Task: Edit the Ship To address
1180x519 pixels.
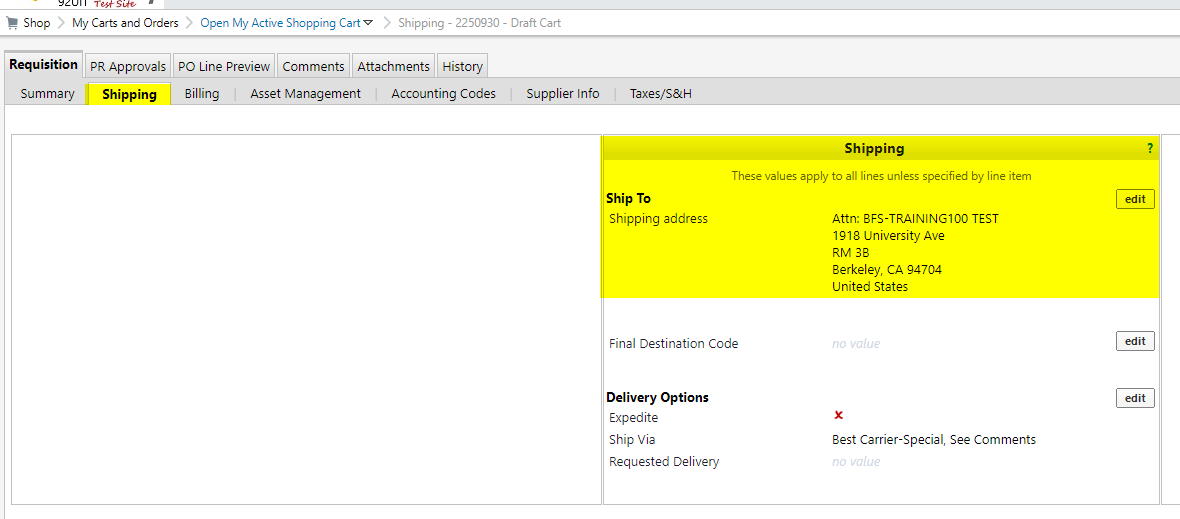Action: (1135, 199)
